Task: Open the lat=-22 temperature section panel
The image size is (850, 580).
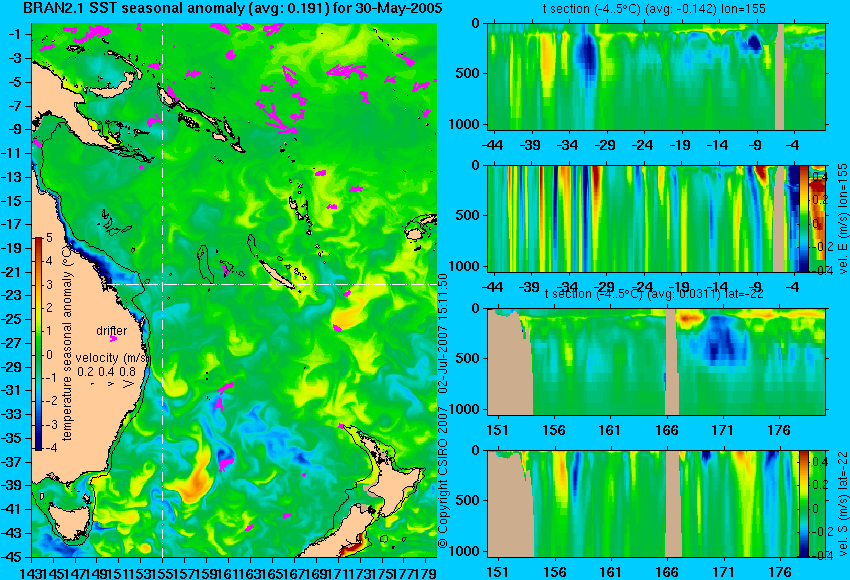Action: [x=656, y=362]
